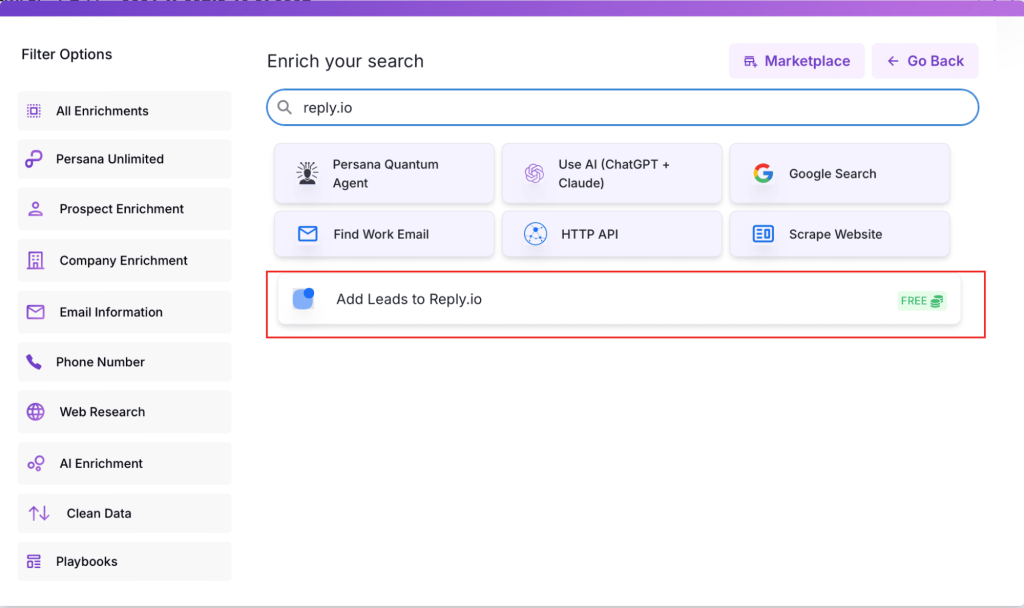The height and width of the screenshot is (608, 1024).
Task: Go Back to the previous screen
Action: pos(925,61)
